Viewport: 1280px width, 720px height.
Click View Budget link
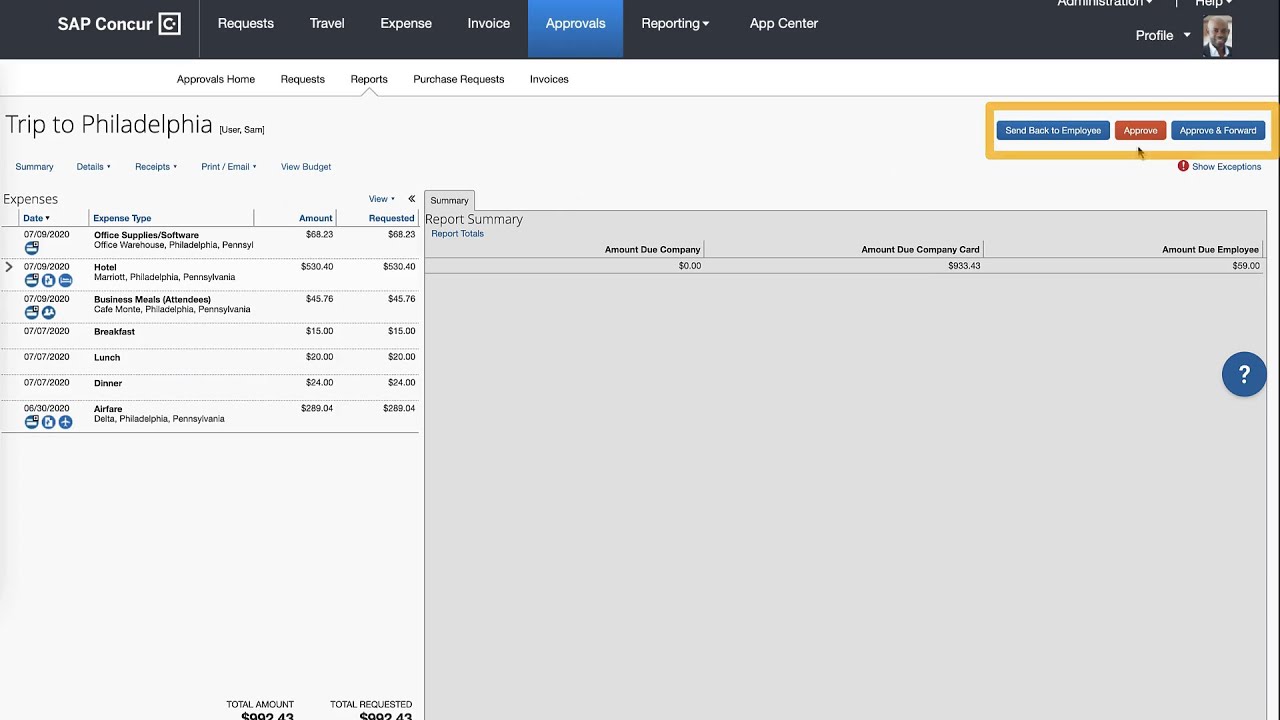(x=306, y=167)
